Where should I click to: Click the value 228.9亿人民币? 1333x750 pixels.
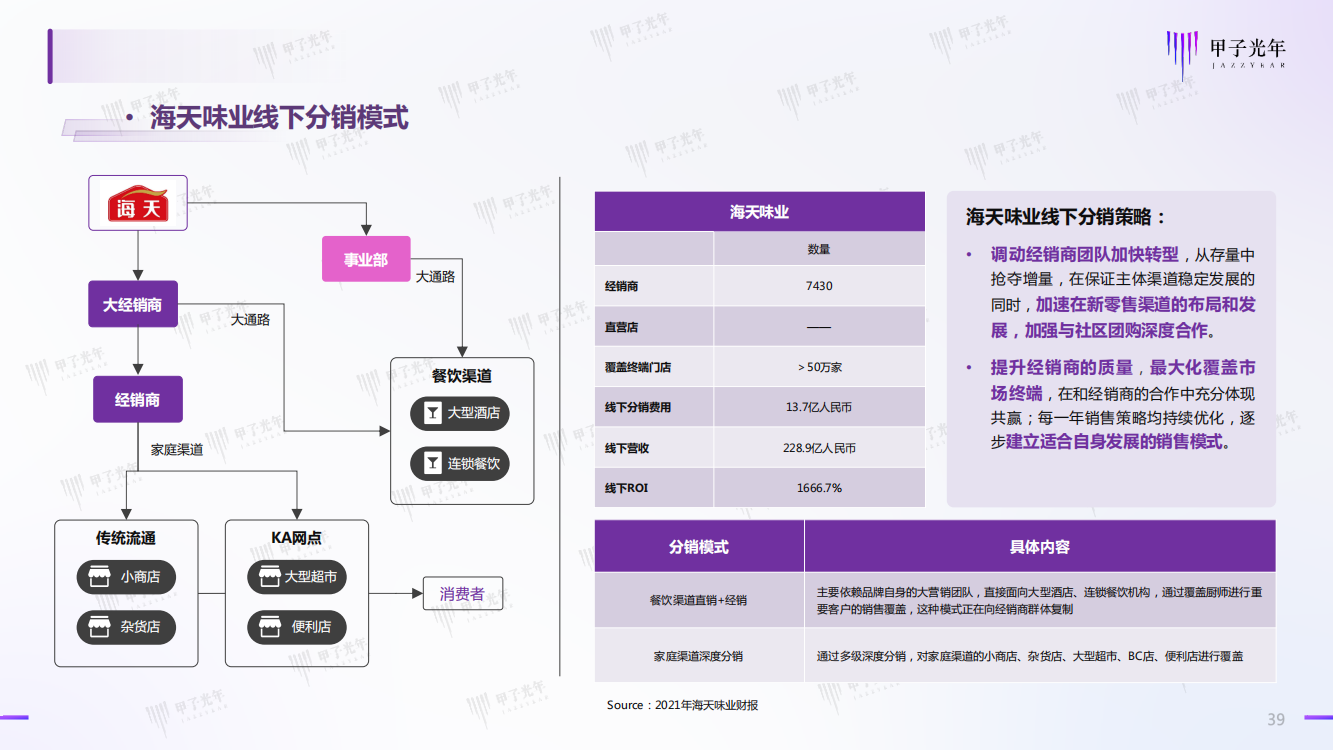(819, 448)
